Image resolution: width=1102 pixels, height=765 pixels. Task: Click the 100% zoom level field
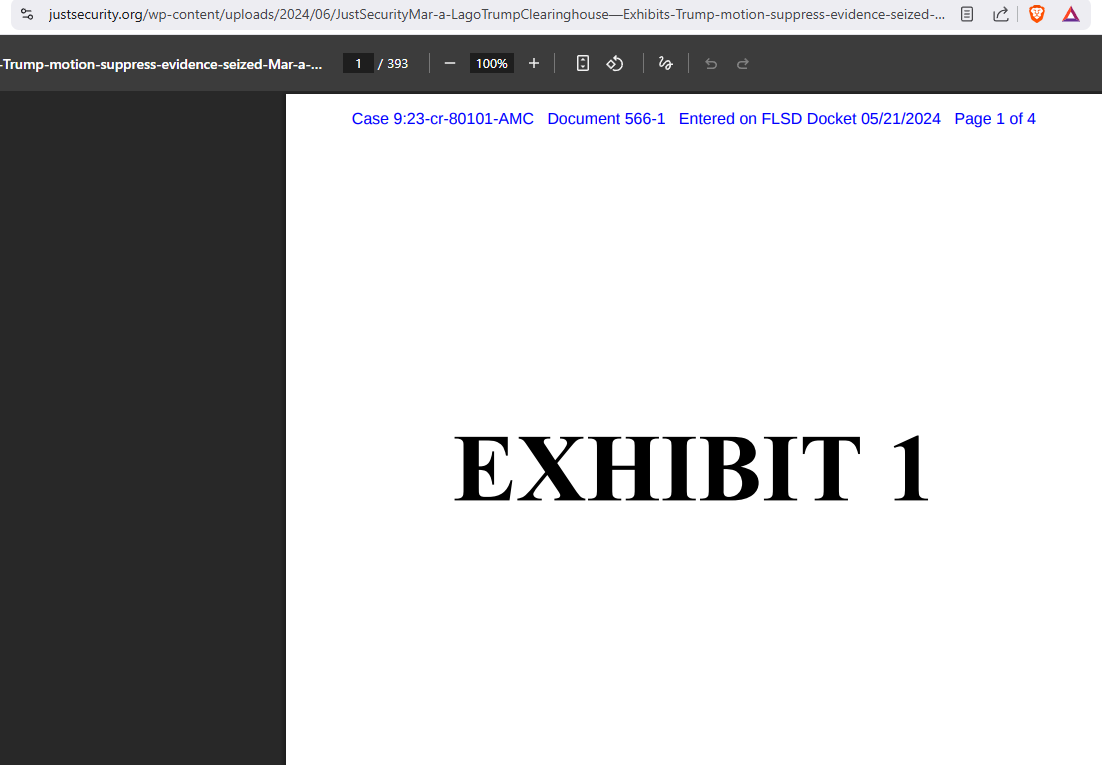point(491,64)
